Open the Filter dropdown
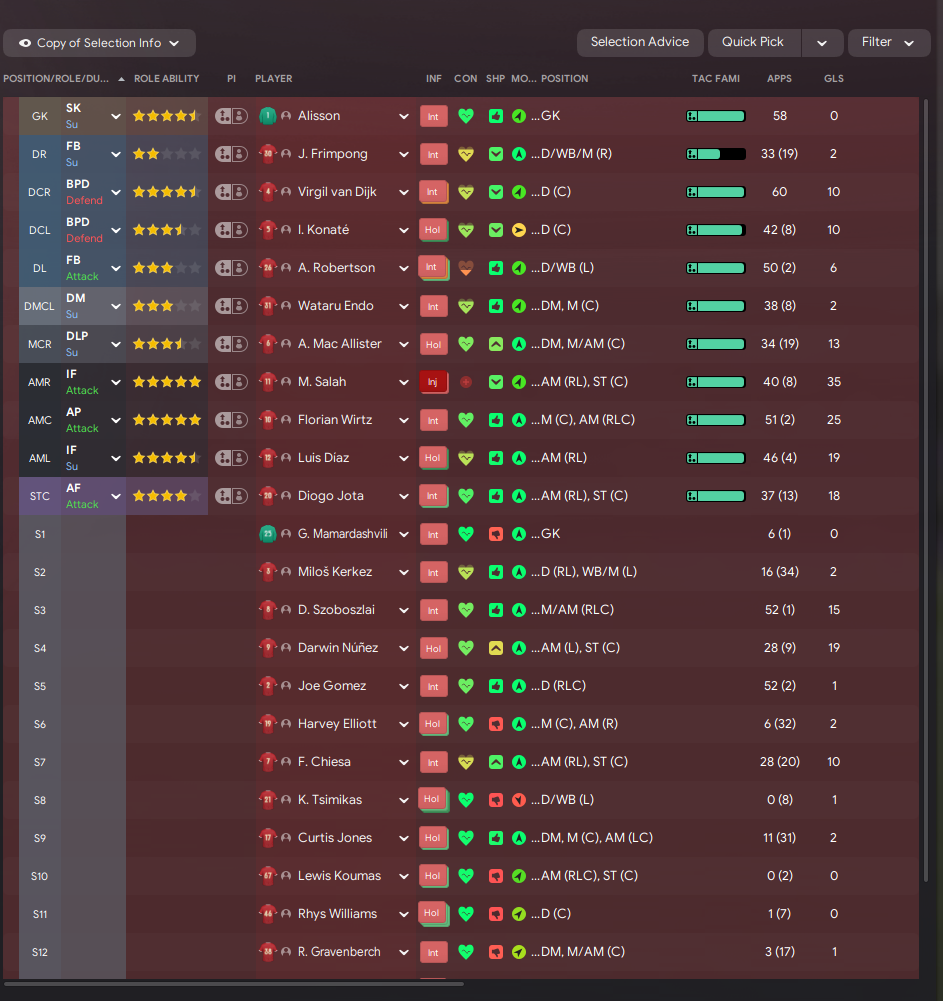 pos(889,43)
